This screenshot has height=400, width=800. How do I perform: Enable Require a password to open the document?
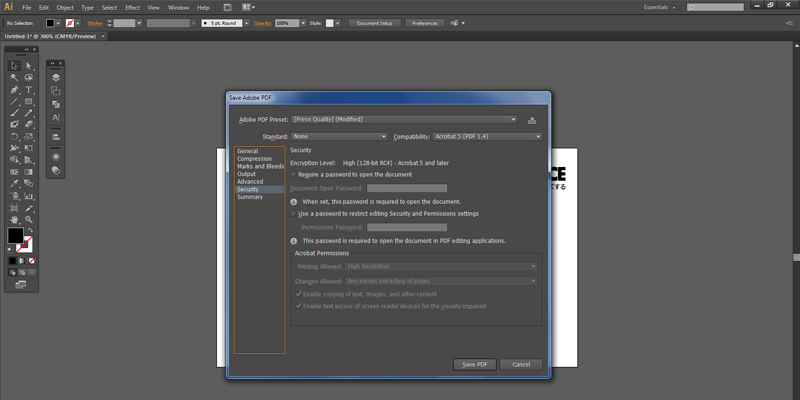click(x=293, y=174)
